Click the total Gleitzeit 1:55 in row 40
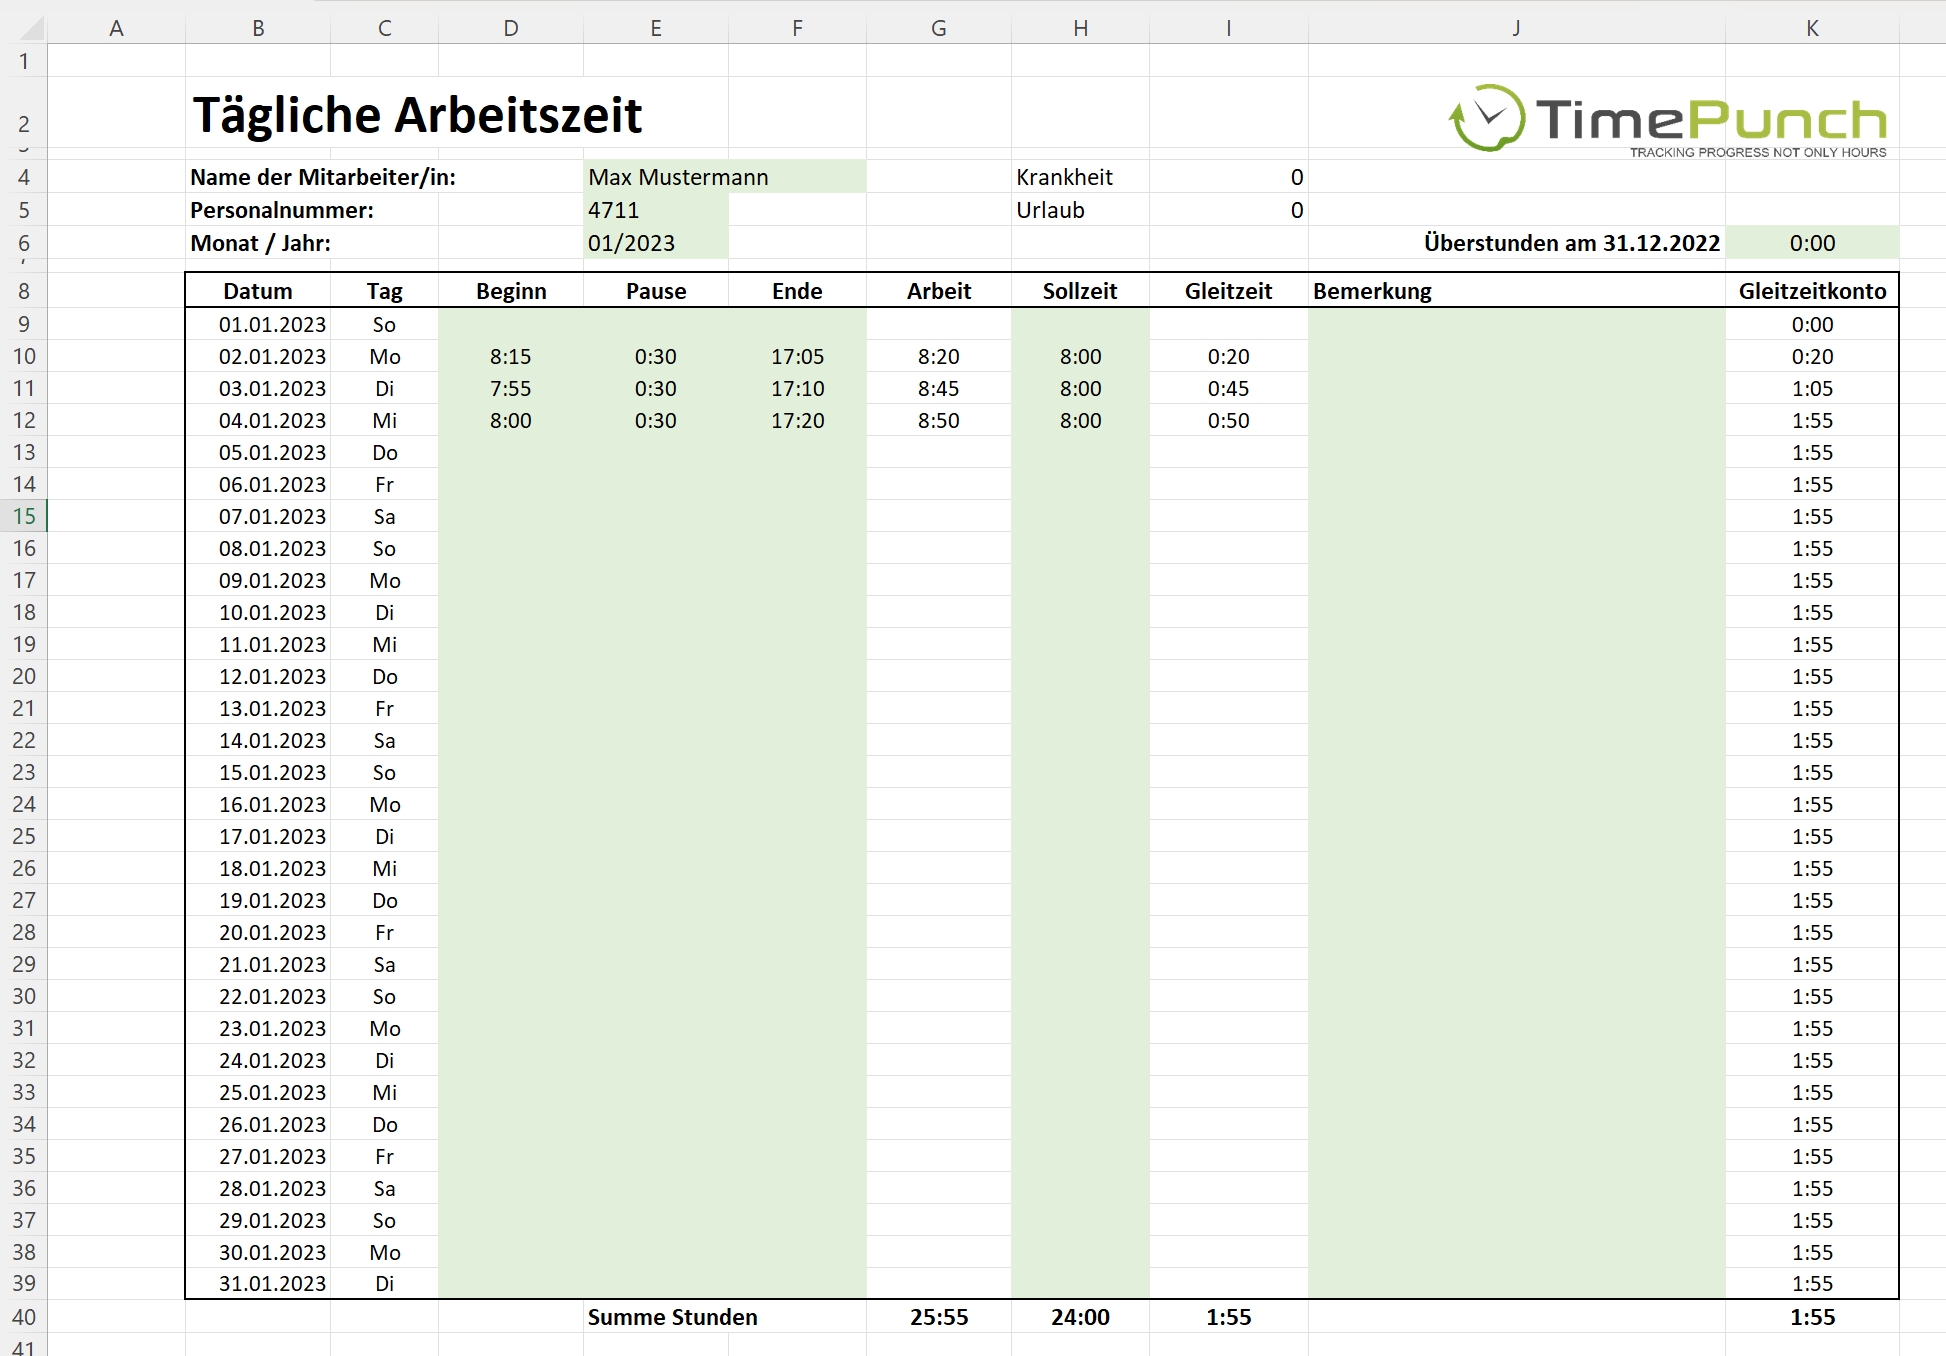The height and width of the screenshot is (1356, 1946). (x=1229, y=1317)
